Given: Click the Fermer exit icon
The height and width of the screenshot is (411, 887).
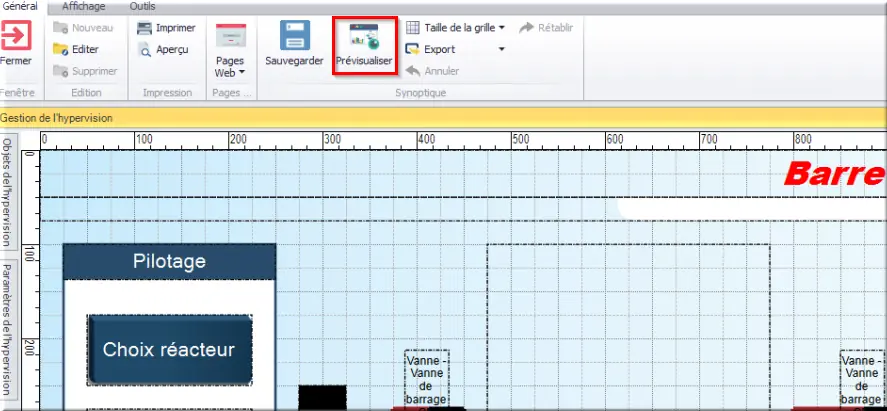Looking at the screenshot, I should [x=15, y=36].
